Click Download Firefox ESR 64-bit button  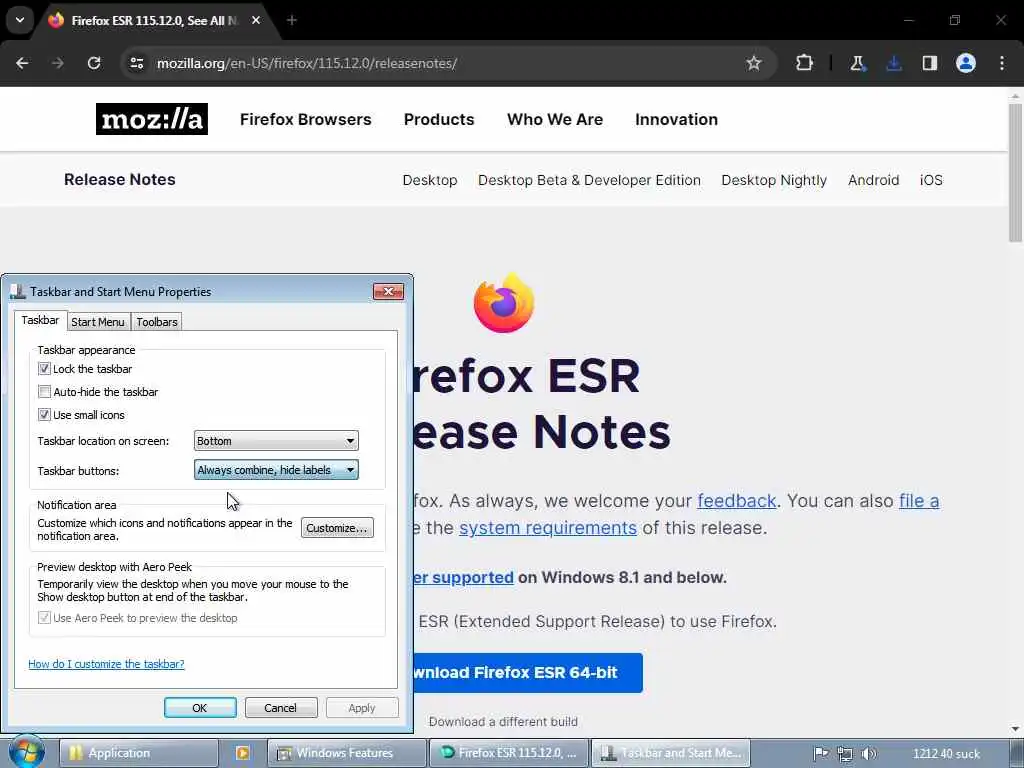(x=528, y=673)
